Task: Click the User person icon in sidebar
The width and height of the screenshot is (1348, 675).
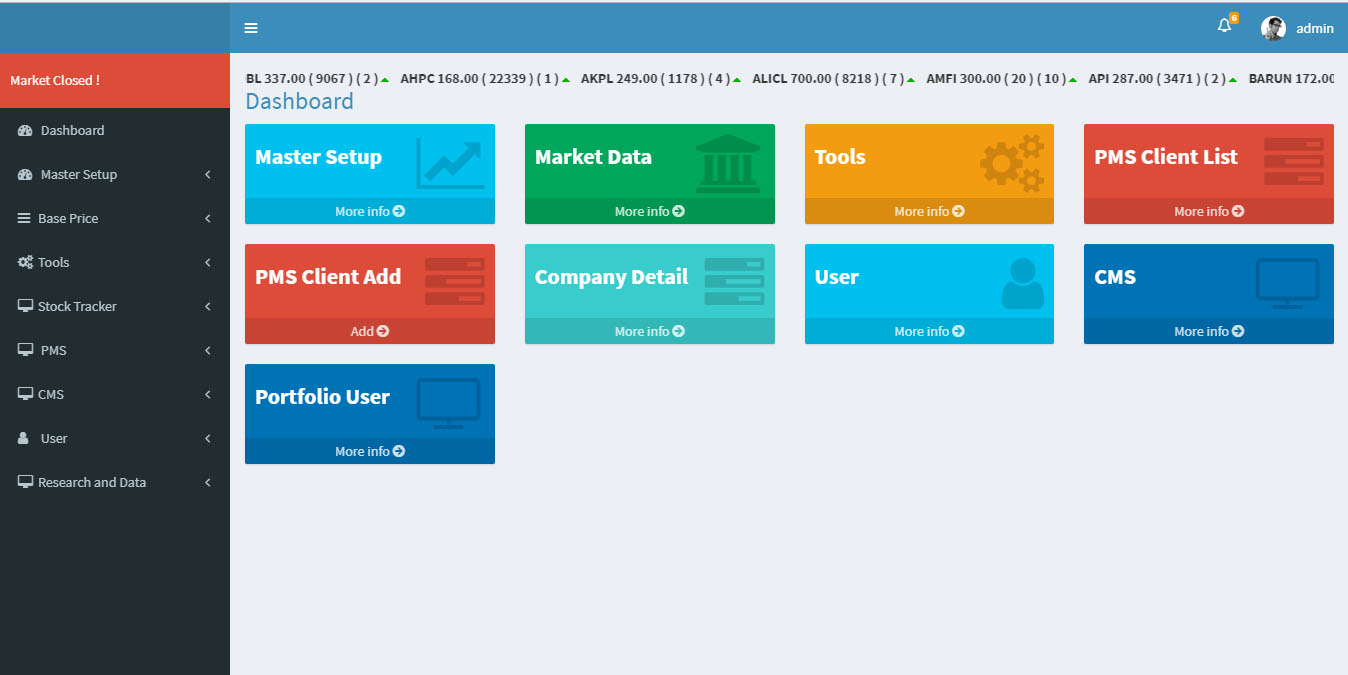Action: (24, 438)
